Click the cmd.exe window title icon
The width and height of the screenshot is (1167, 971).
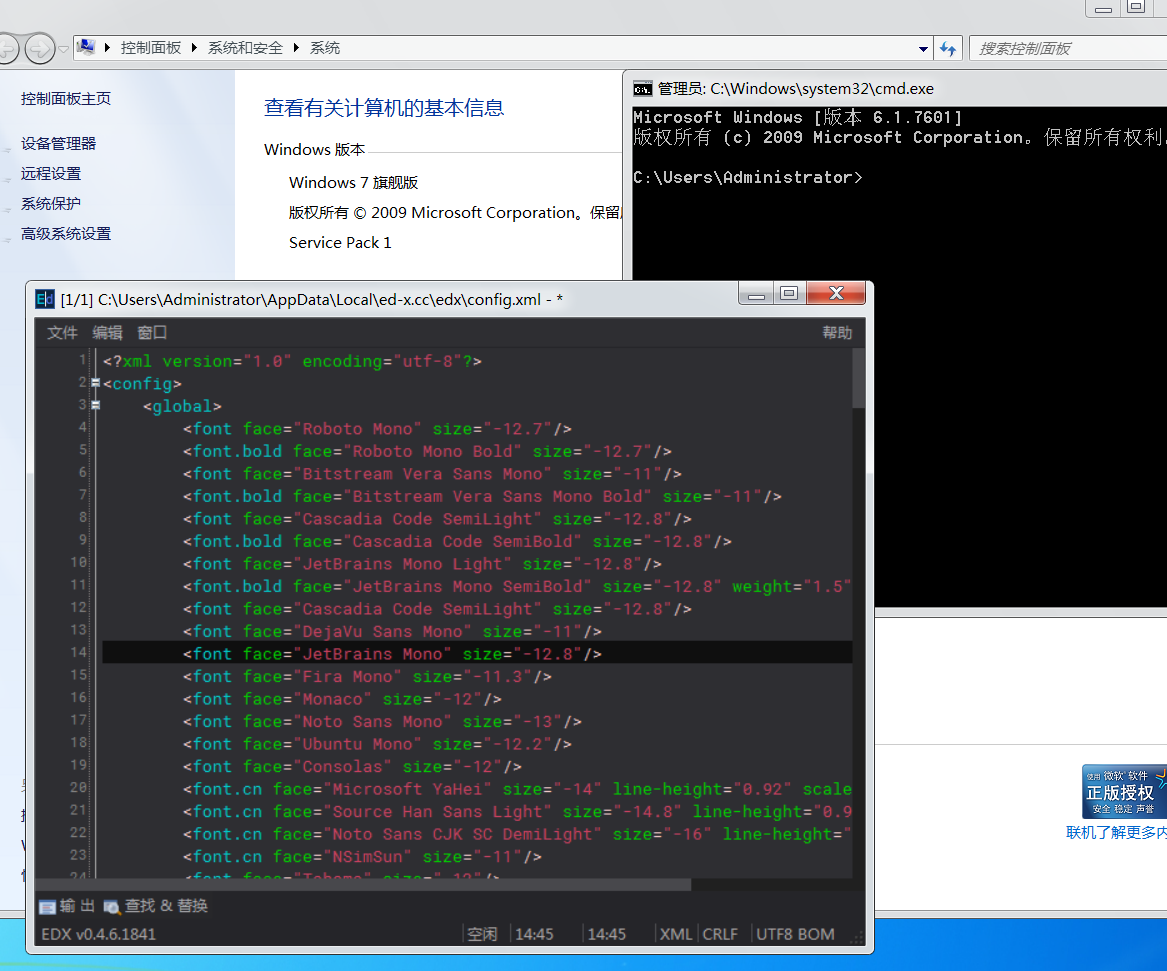[x=642, y=89]
